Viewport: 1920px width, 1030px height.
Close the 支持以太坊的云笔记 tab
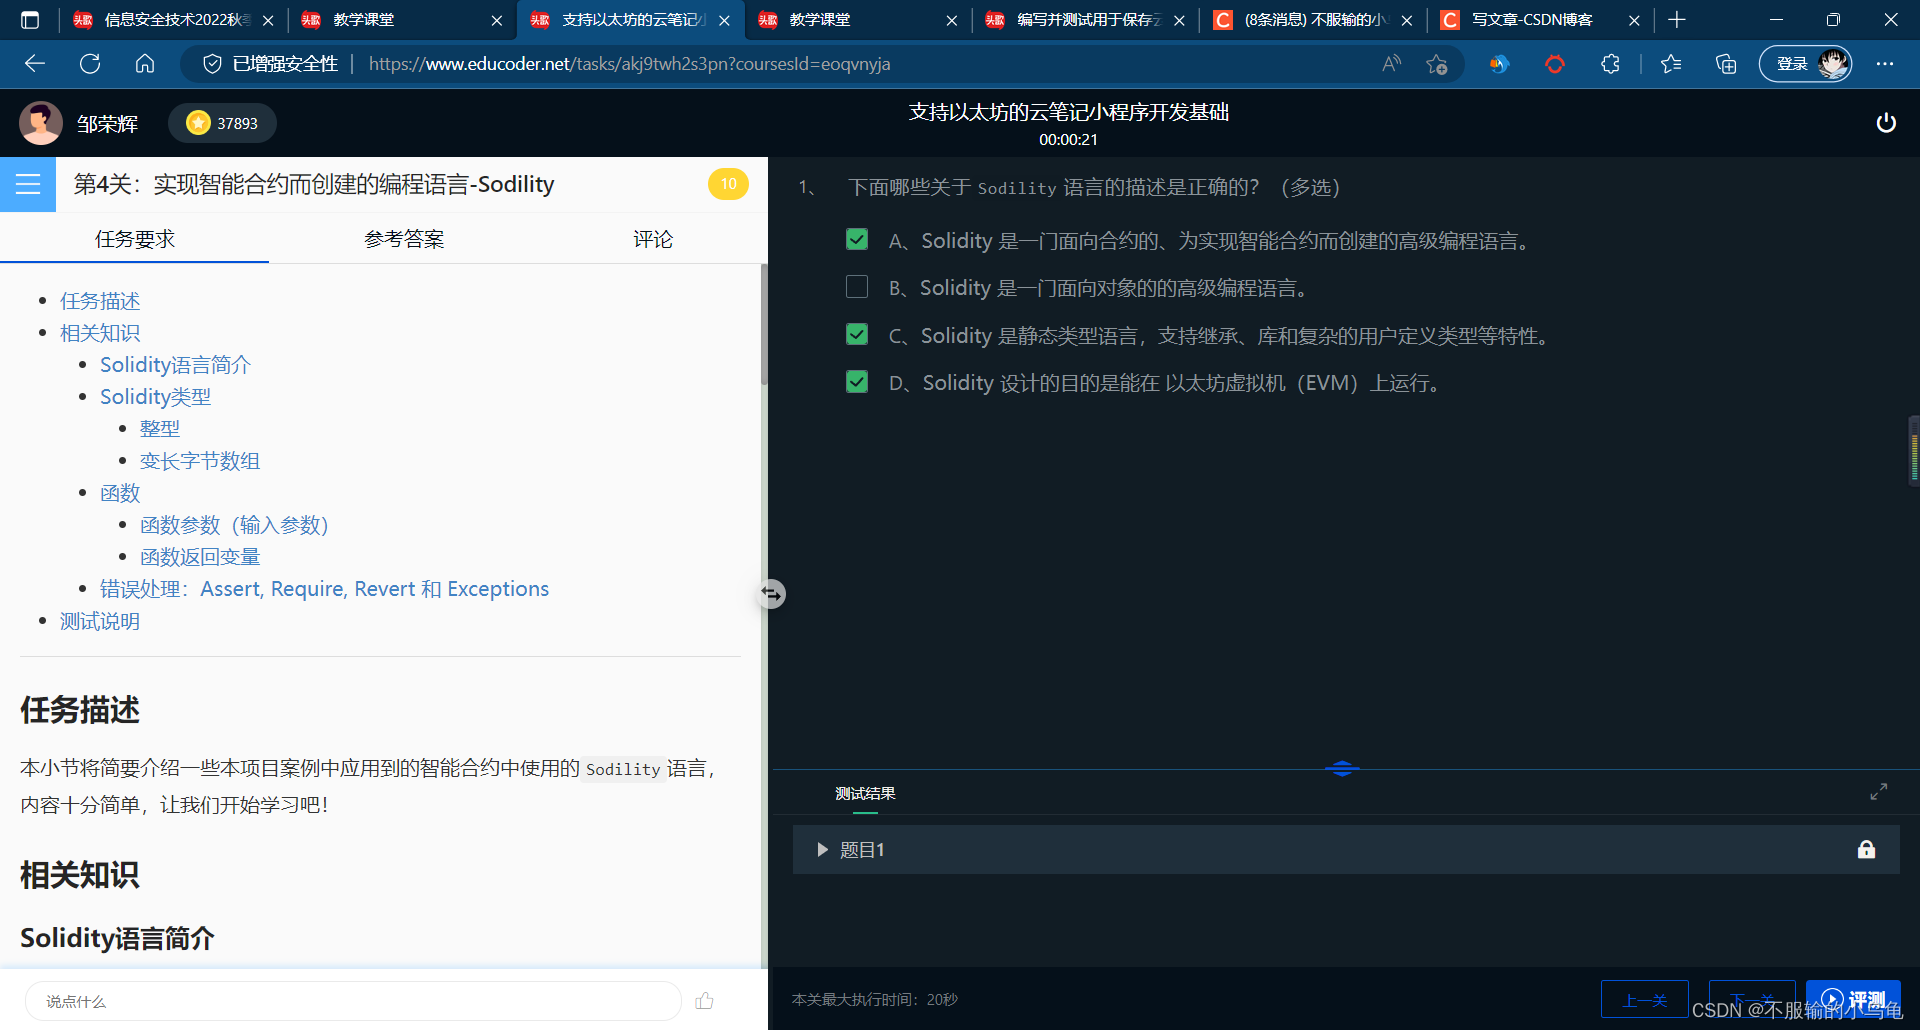[724, 20]
